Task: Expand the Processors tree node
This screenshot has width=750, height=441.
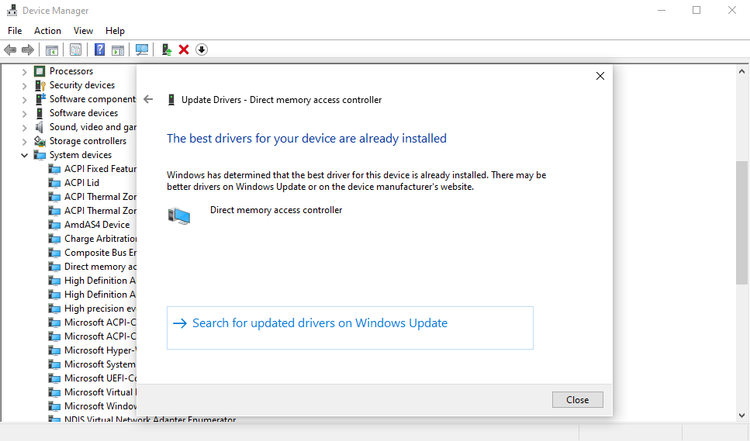Action: pos(24,72)
